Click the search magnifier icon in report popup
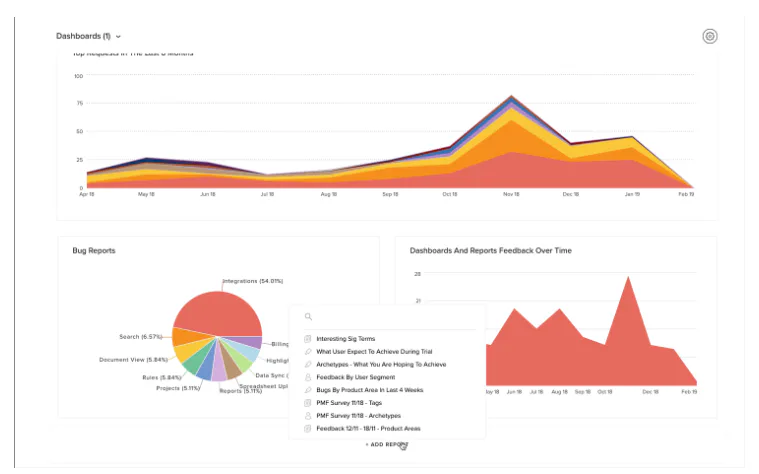This screenshot has width=759, height=474. [x=308, y=317]
